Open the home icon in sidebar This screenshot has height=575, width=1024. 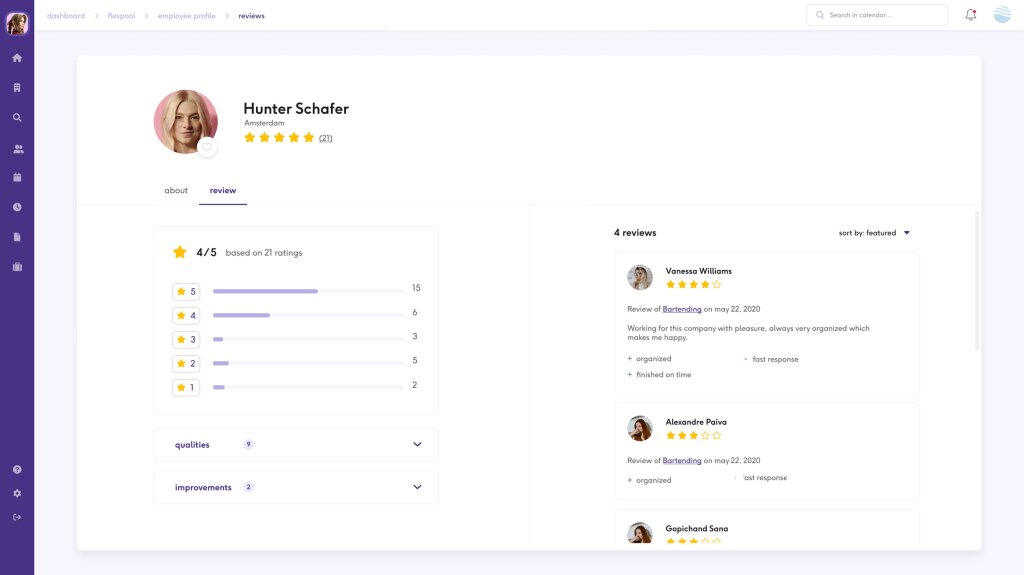[x=17, y=58]
